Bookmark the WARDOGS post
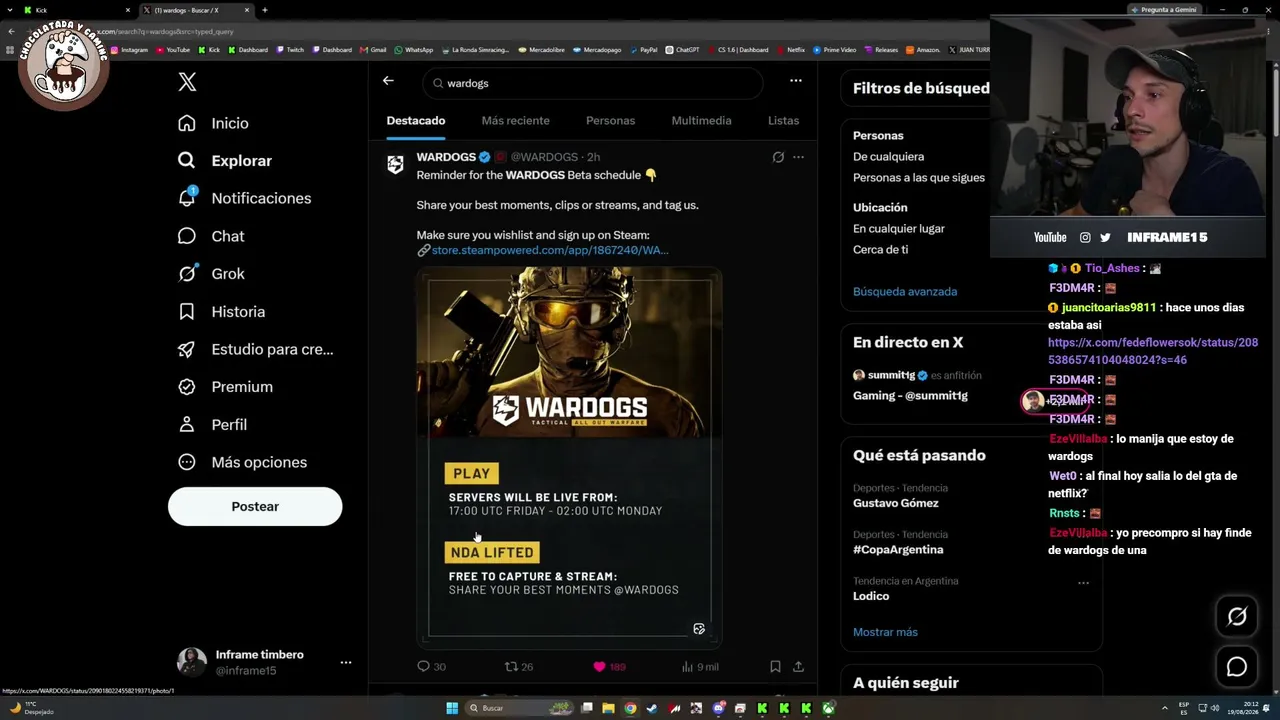 [x=775, y=666]
